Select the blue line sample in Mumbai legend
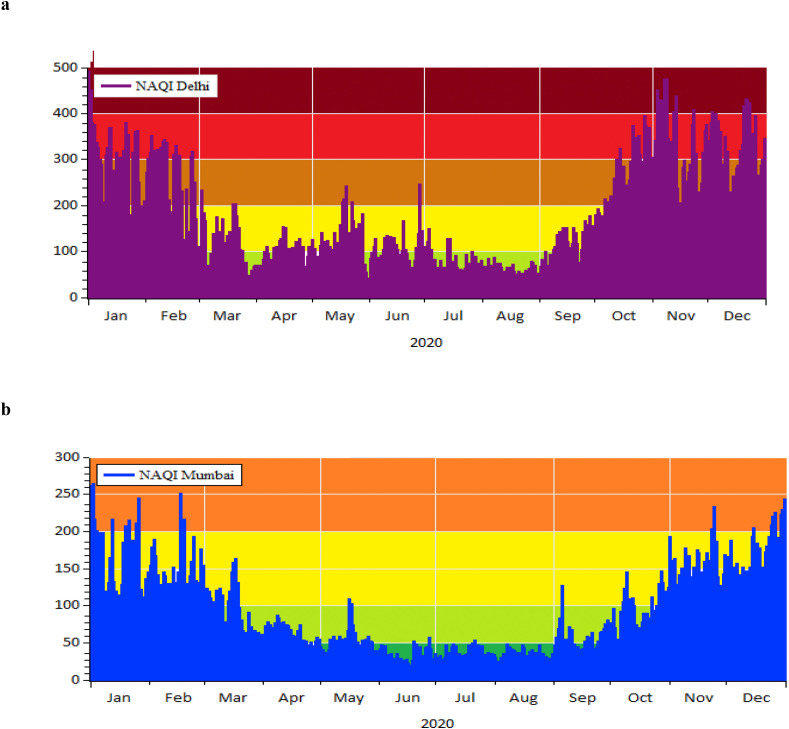 (118, 475)
